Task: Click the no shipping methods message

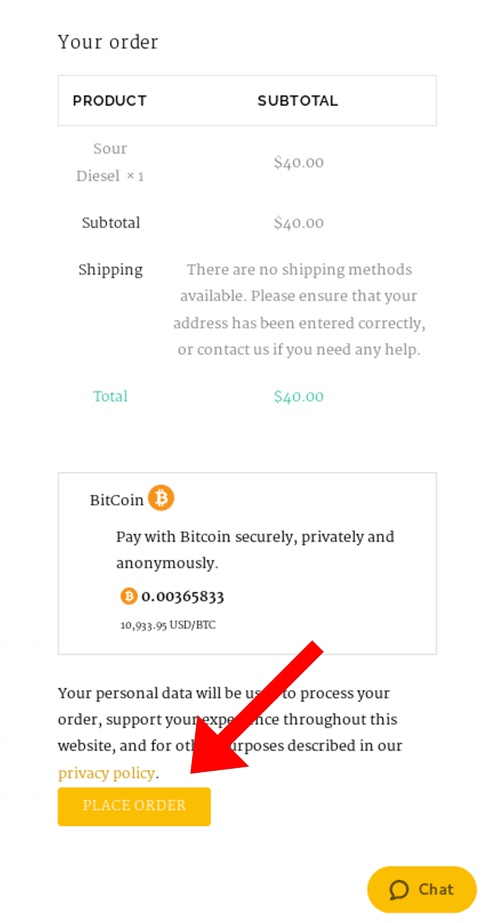Action: point(299,310)
